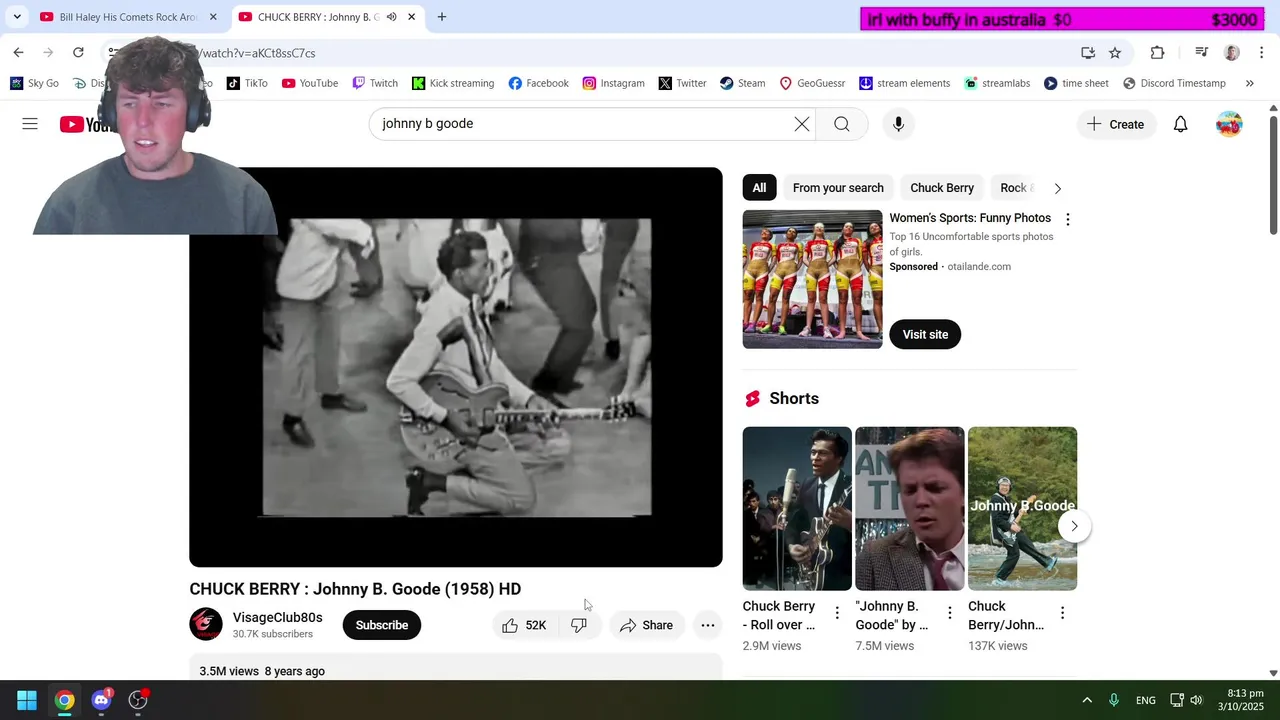This screenshot has height=720, width=1280.
Task: Open the streamlabs bookmark
Action: [x=997, y=83]
